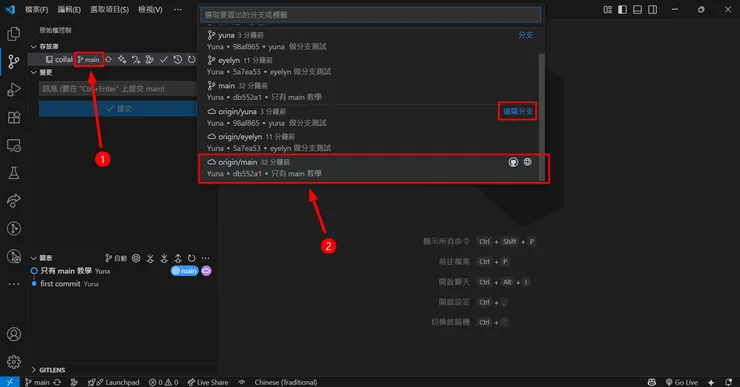This screenshot has width=740, height=387.
Task: Click the fetch icon in graph header
Action: point(150,258)
